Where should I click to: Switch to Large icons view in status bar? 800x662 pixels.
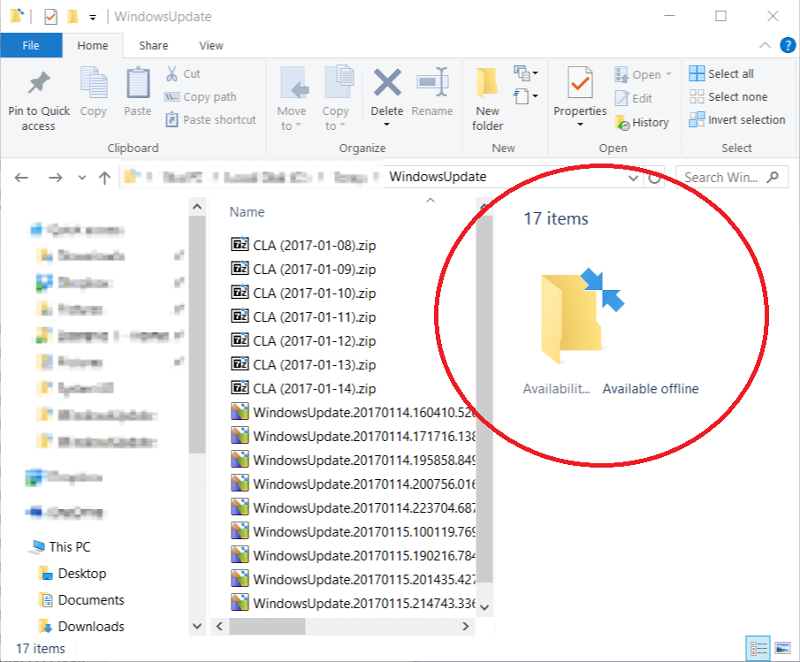pyautogui.click(x=783, y=648)
